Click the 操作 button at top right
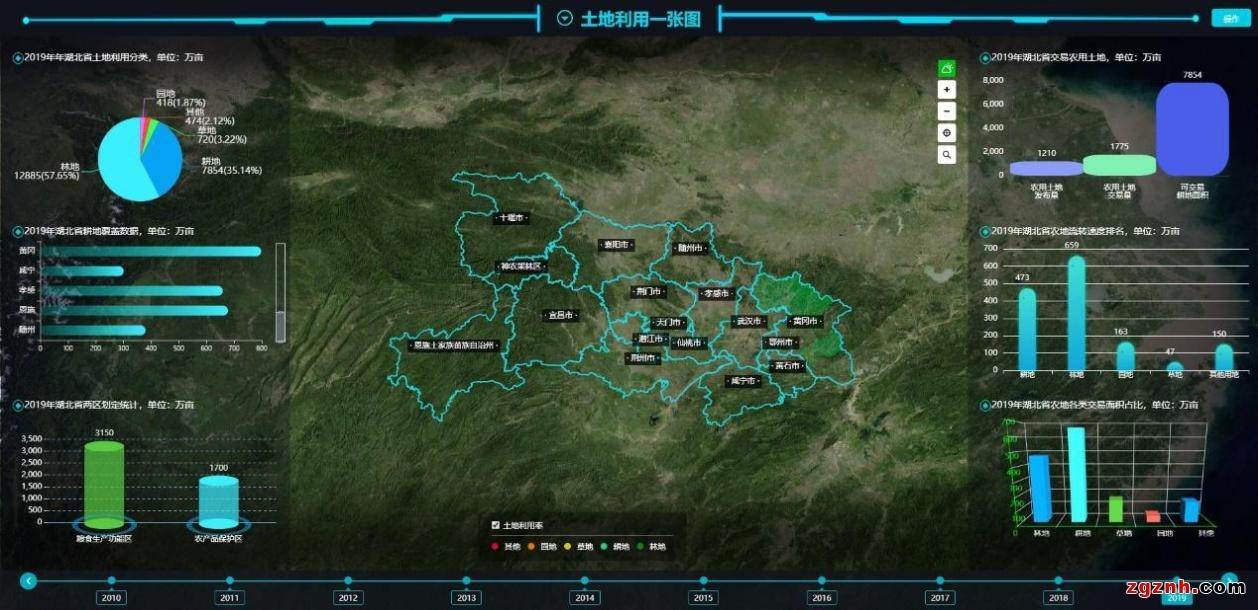This screenshot has width=1258, height=610. click(1230, 18)
